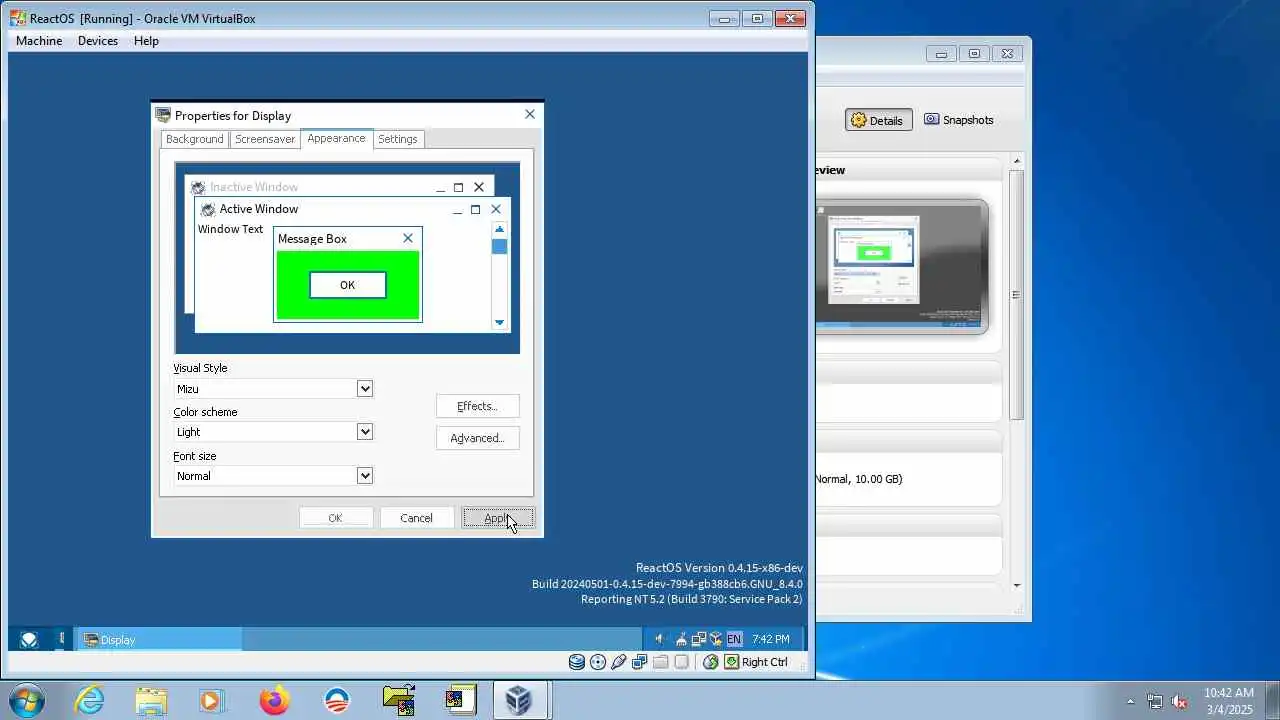Click the VirtualBox cube taskbar icon
The height and width of the screenshot is (720, 1280).
point(518,700)
